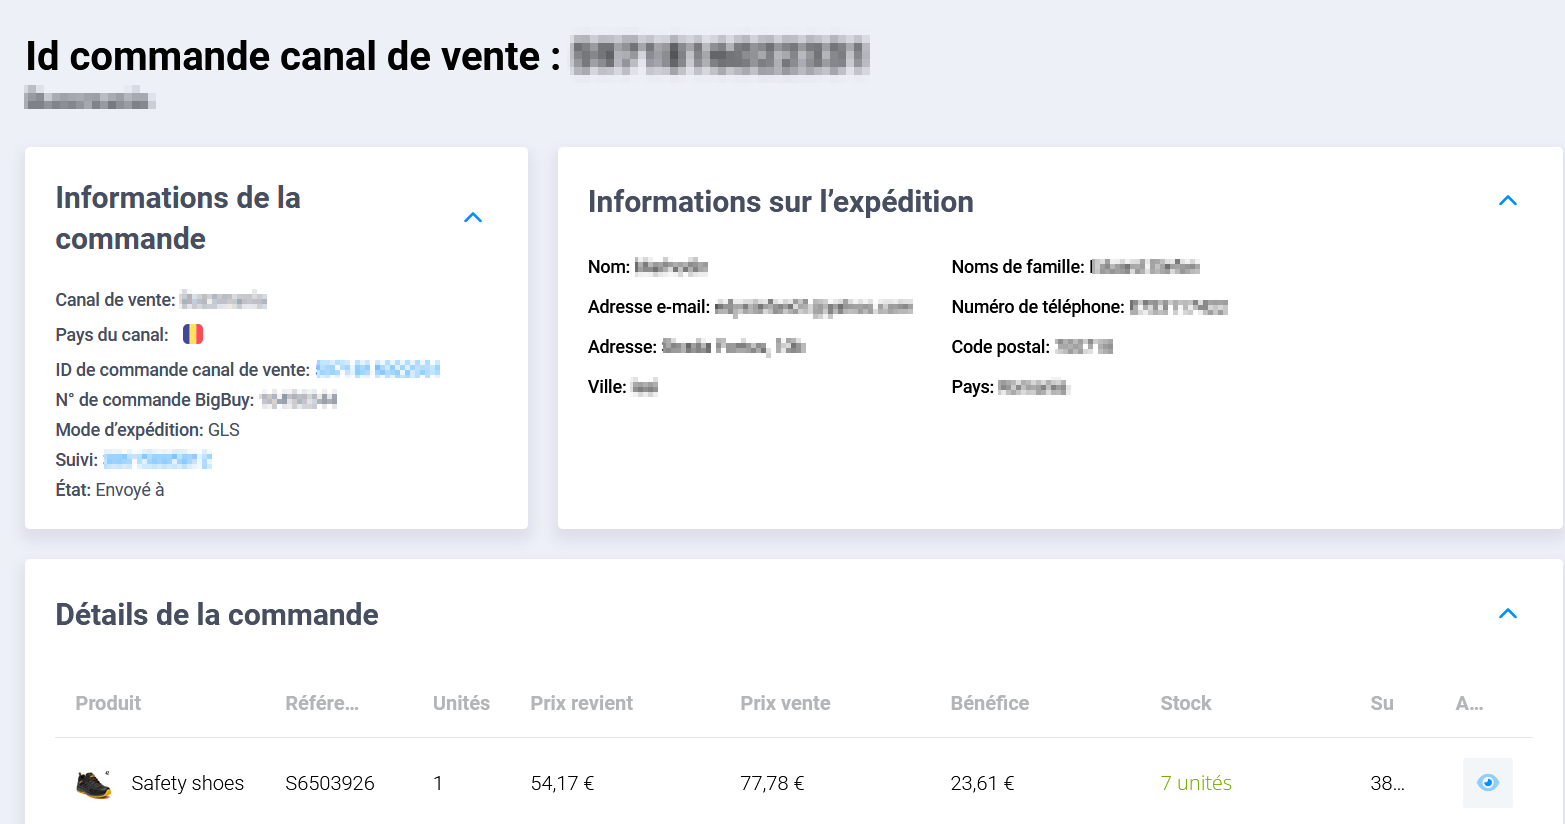Open the tracking link next to Suivi
1565x824 pixels.
coord(157,460)
